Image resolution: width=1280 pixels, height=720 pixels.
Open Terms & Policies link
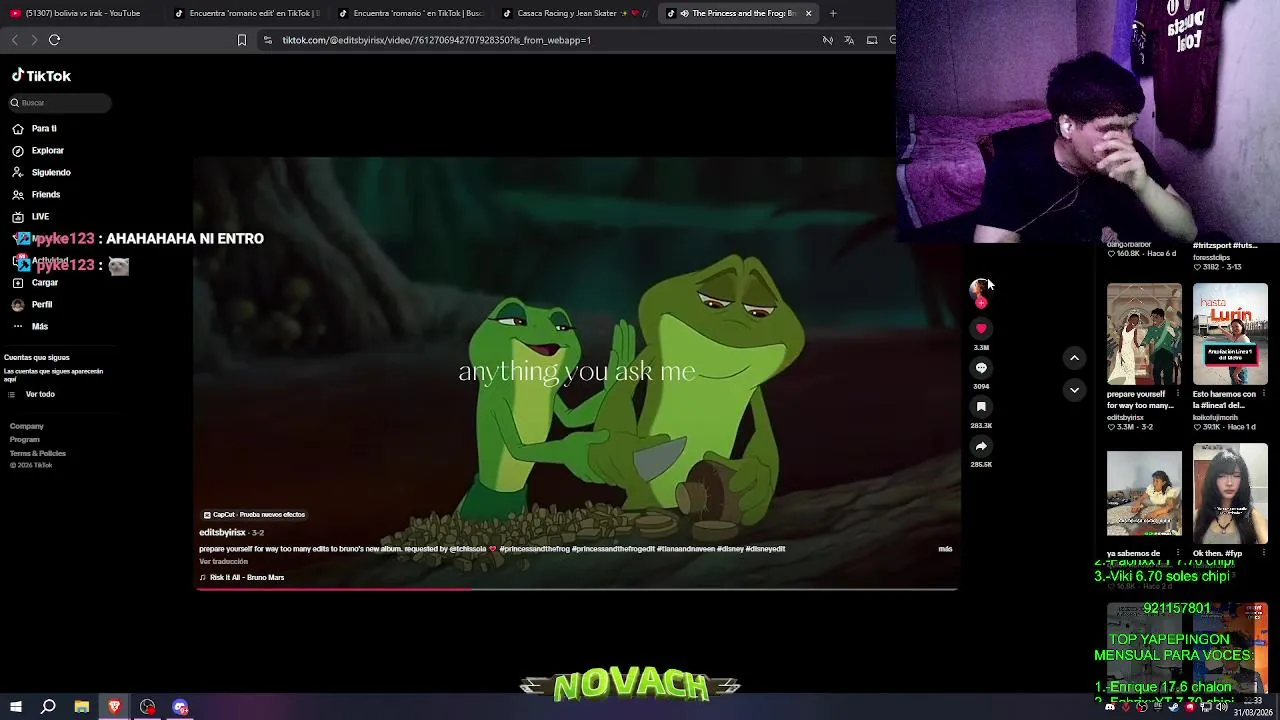(x=38, y=454)
